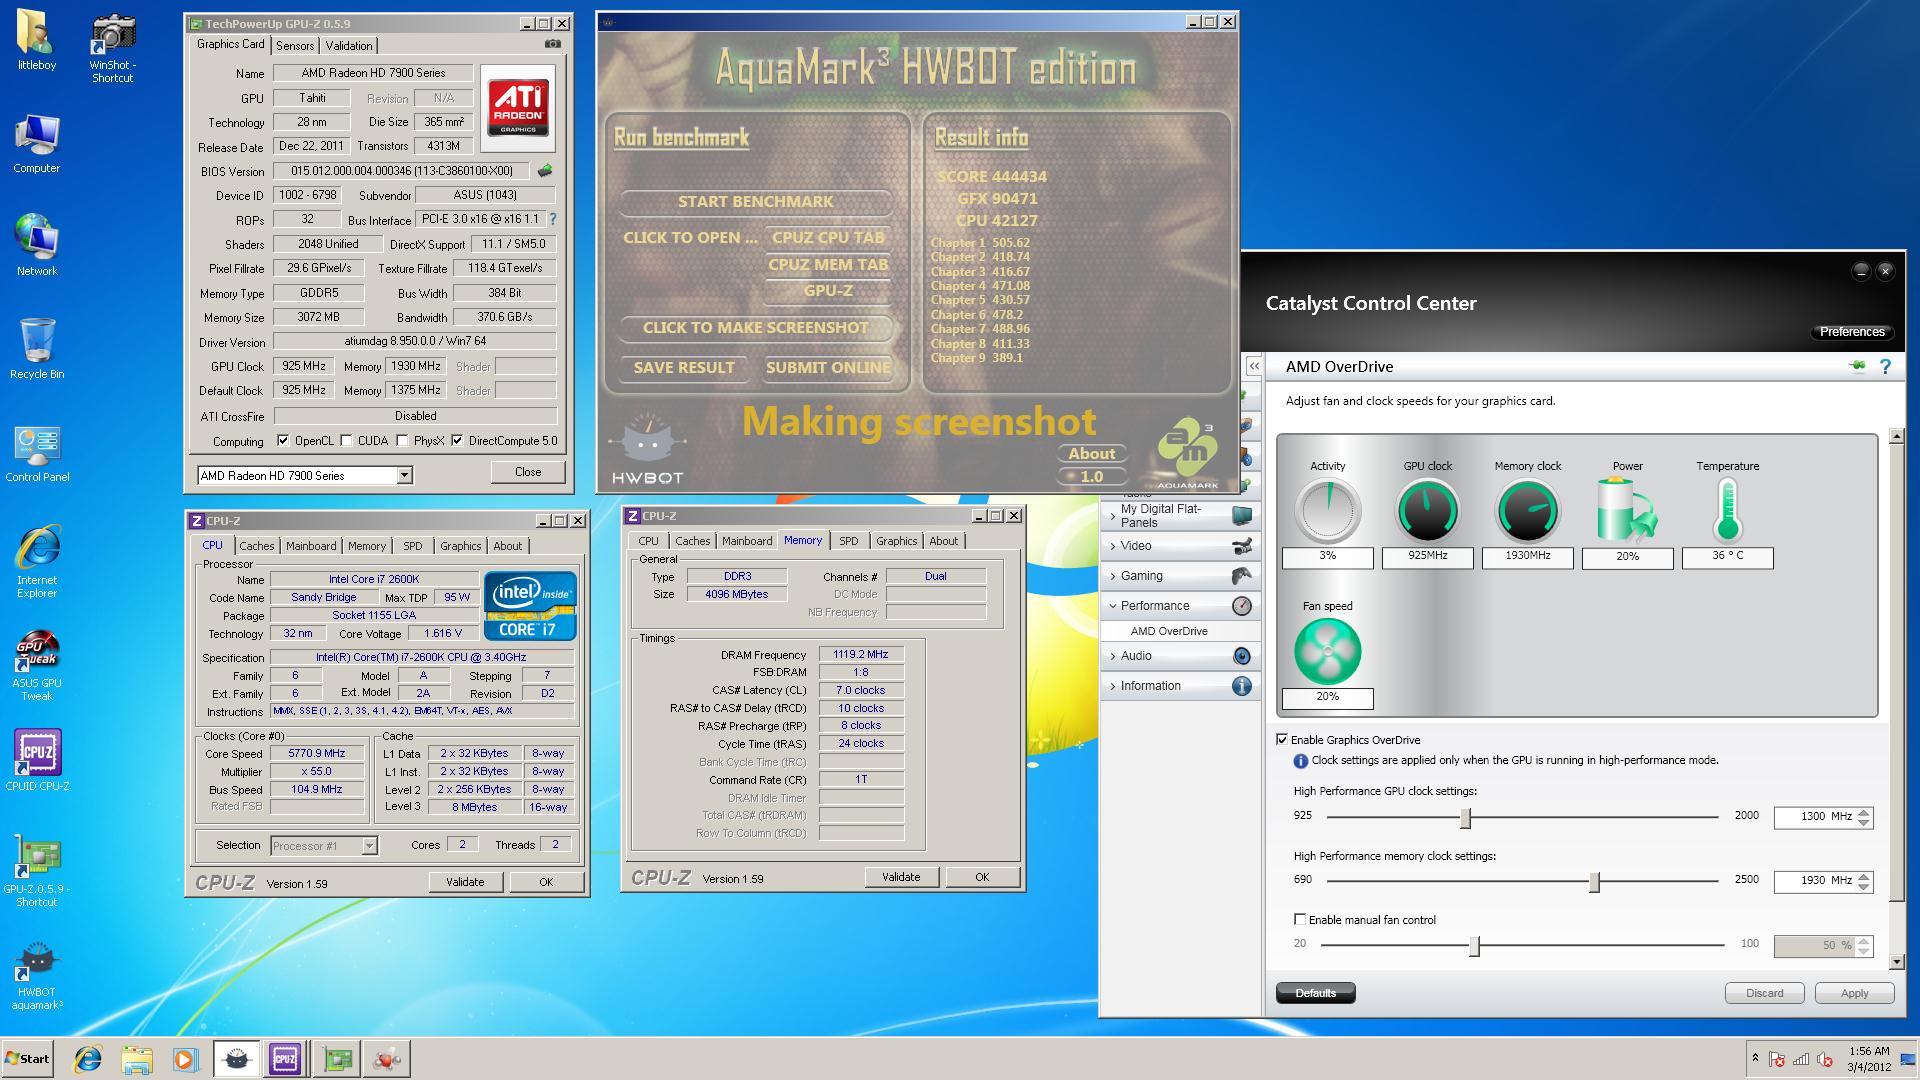
Task: Click START BENCHMARK in AquaMark
Action: pos(755,202)
